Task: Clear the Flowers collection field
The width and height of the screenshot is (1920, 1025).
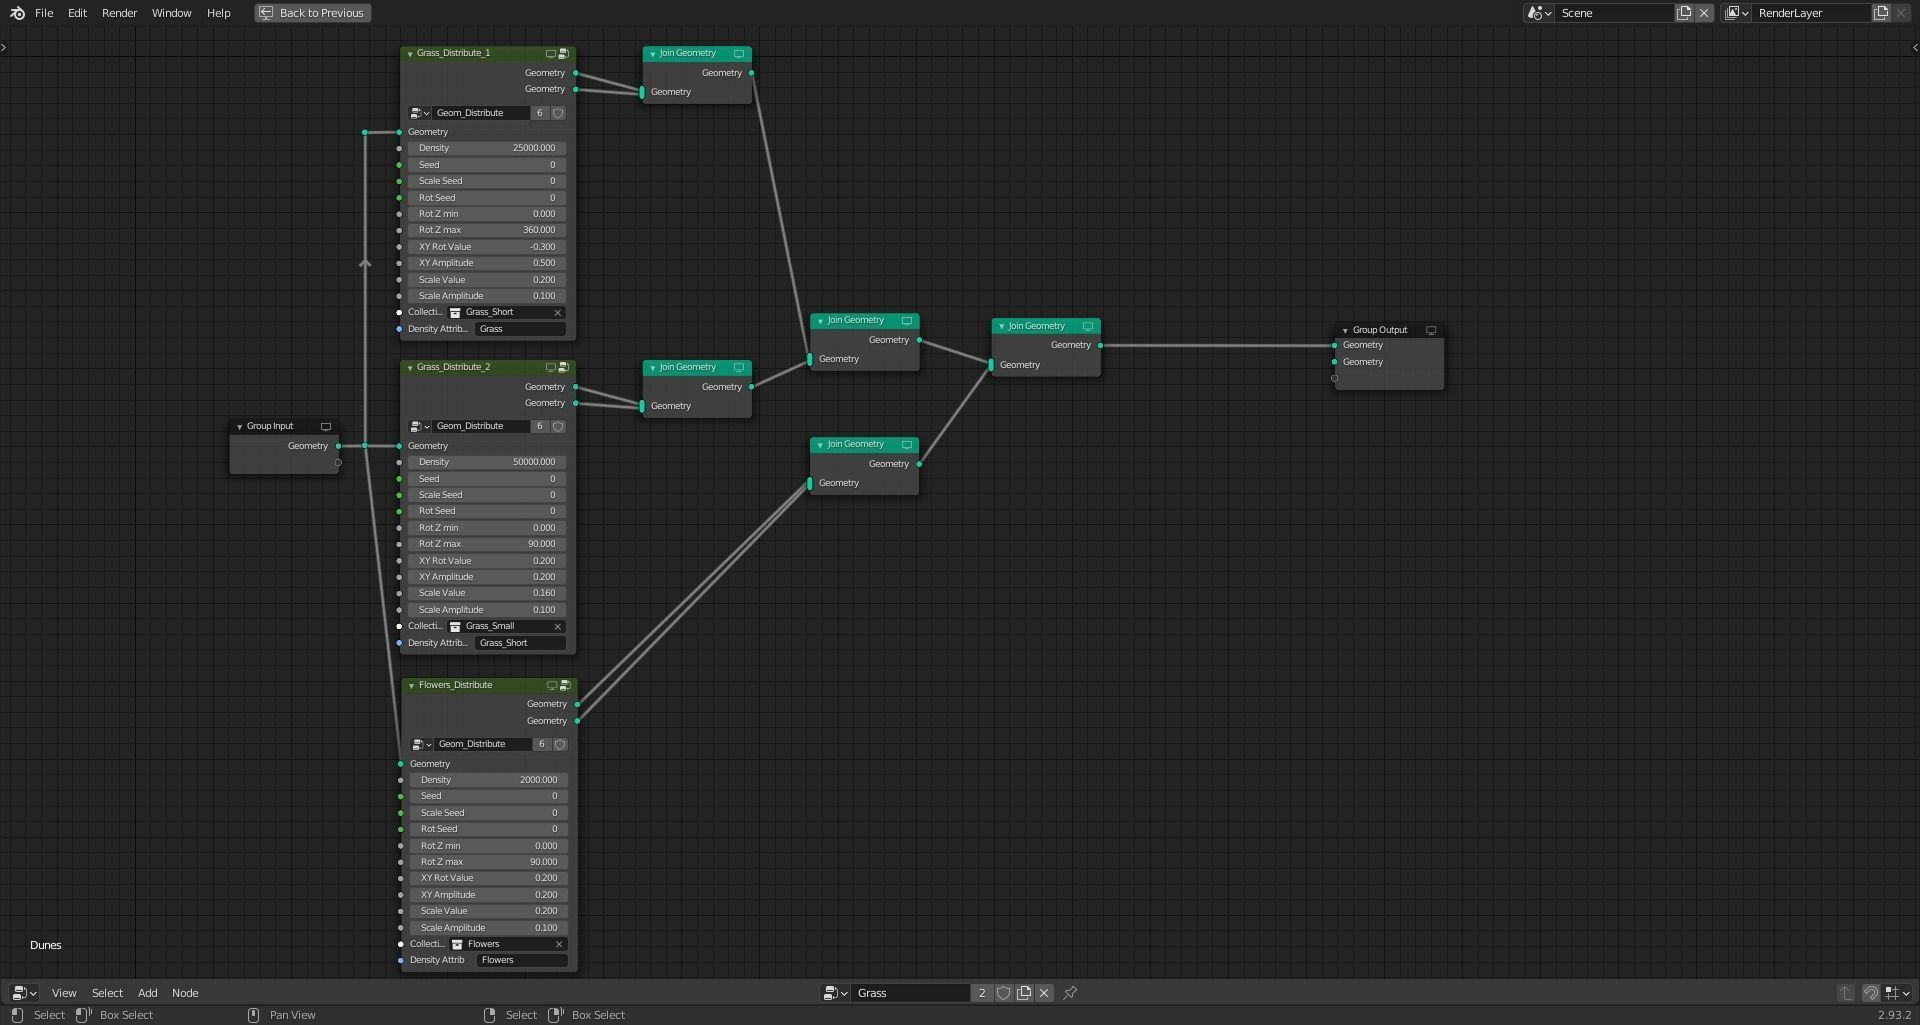Action: pos(559,944)
